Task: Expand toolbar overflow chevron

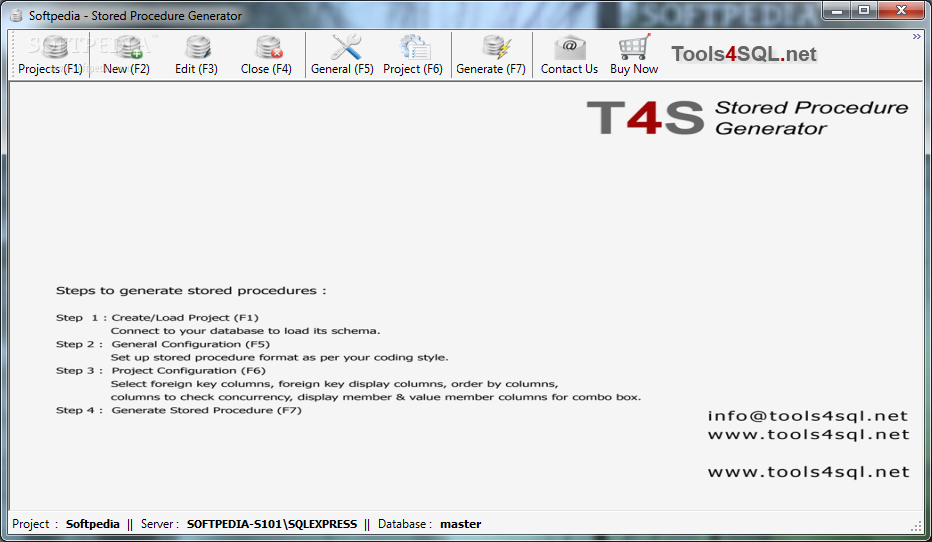Action: click(917, 37)
